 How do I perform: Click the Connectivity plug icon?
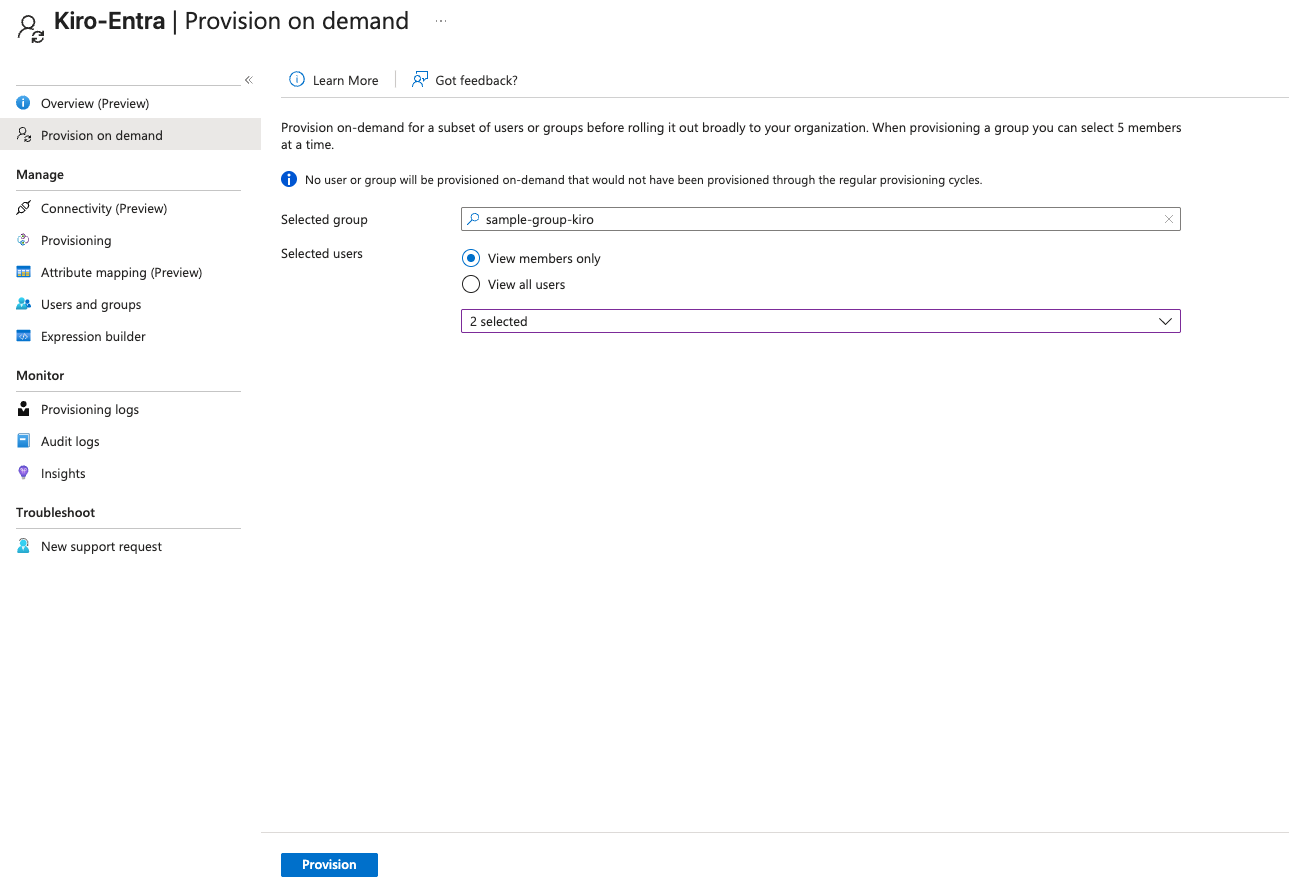pyautogui.click(x=24, y=208)
